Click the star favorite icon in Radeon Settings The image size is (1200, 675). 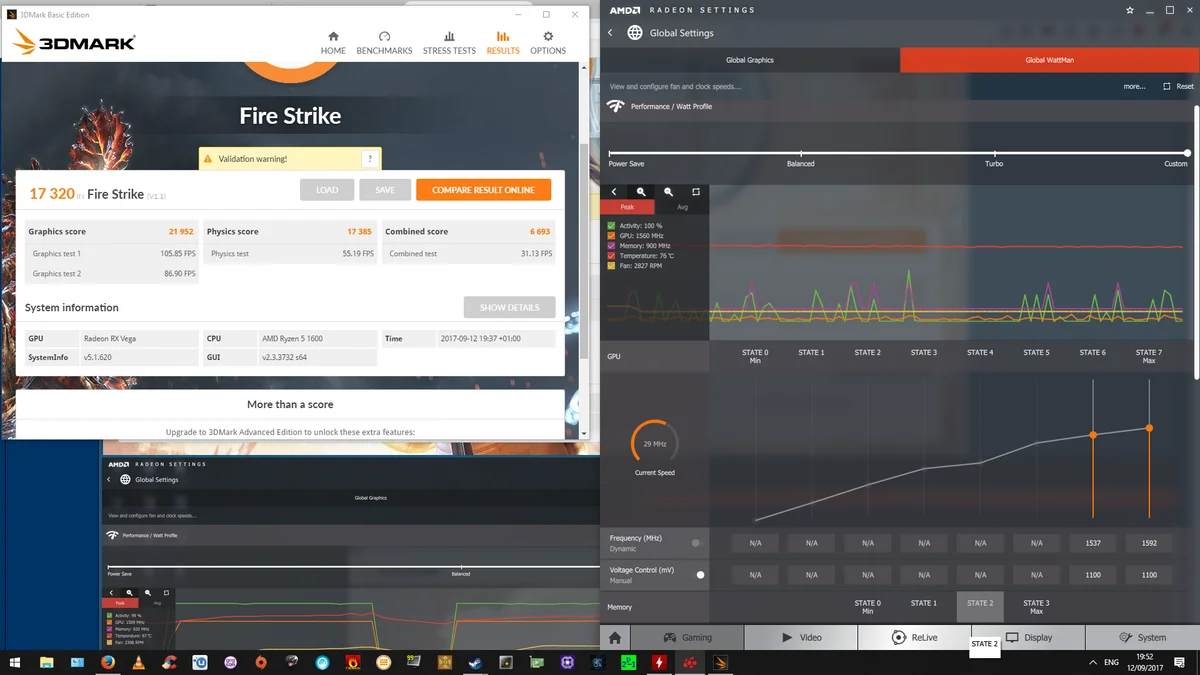coord(1130,11)
